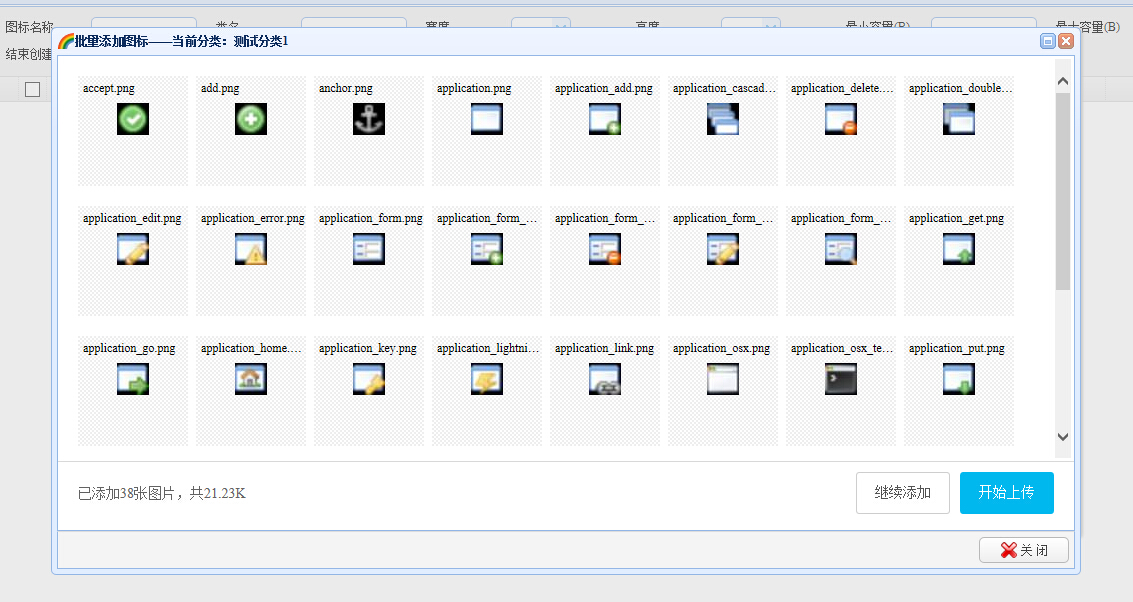
Task: Select the application_form icon with red minus
Action: (605, 249)
